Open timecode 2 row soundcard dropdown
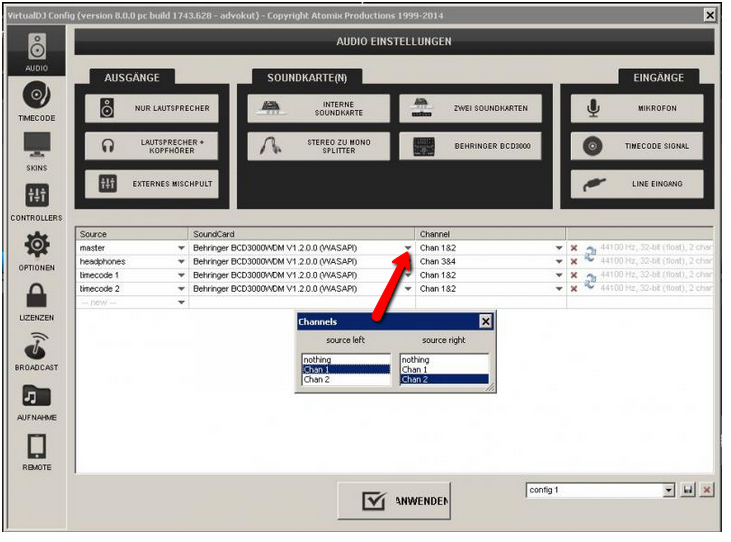731x542 pixels. 408,289
